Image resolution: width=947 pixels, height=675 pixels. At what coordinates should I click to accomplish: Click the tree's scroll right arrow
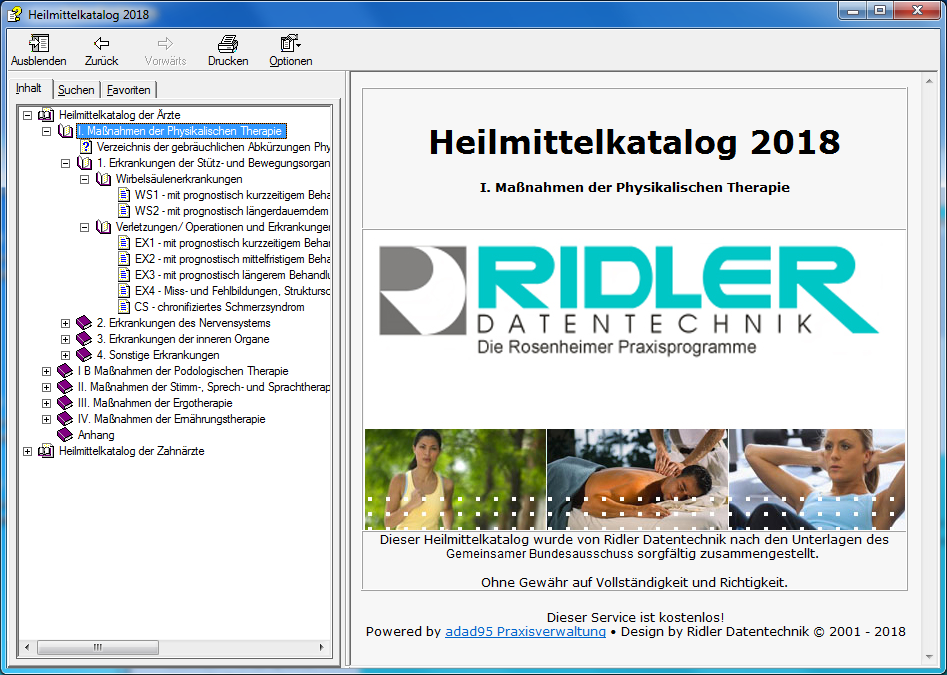tap(321, 647)
